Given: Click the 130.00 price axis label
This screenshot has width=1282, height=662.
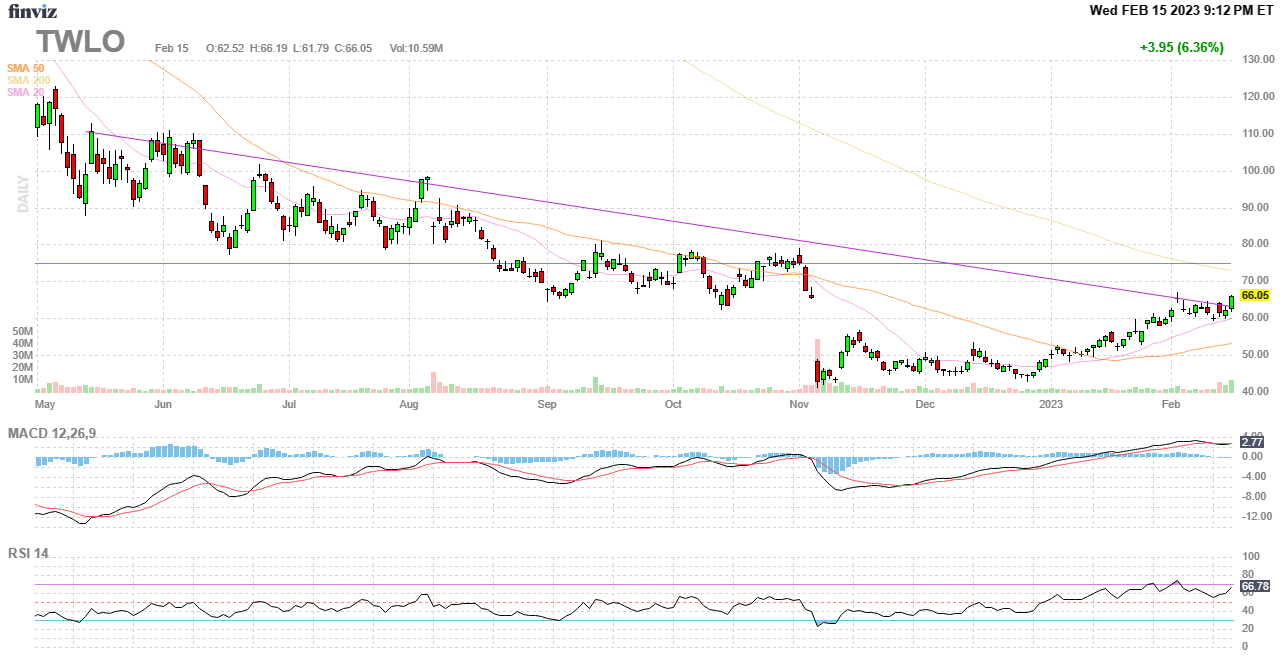Looking at the screenshot, I should [x=1257, y=60].
